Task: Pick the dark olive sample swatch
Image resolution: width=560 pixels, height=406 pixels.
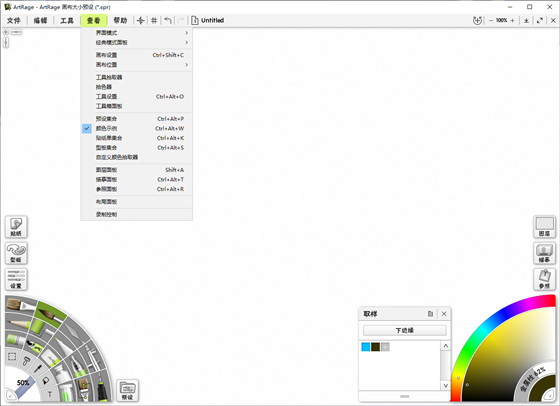Action: tap(375, 347)
